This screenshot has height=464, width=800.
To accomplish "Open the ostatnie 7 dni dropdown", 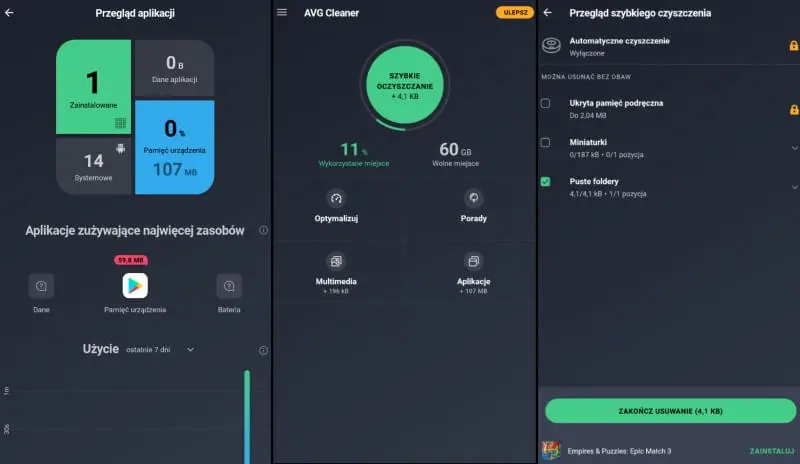I will tap(160, 350).
